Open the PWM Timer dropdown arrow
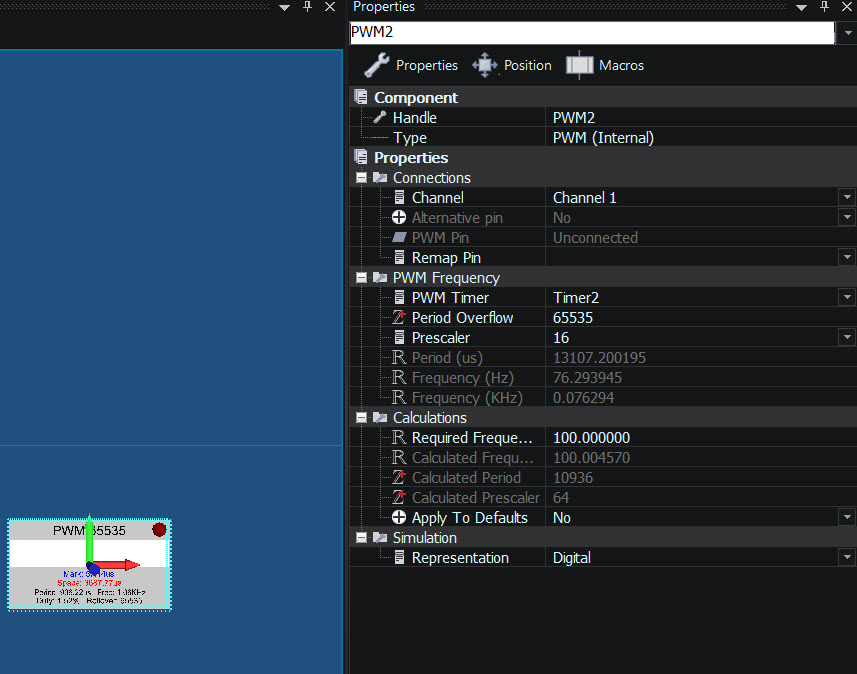This screenshot has width=857, height=674. point(847,297)
